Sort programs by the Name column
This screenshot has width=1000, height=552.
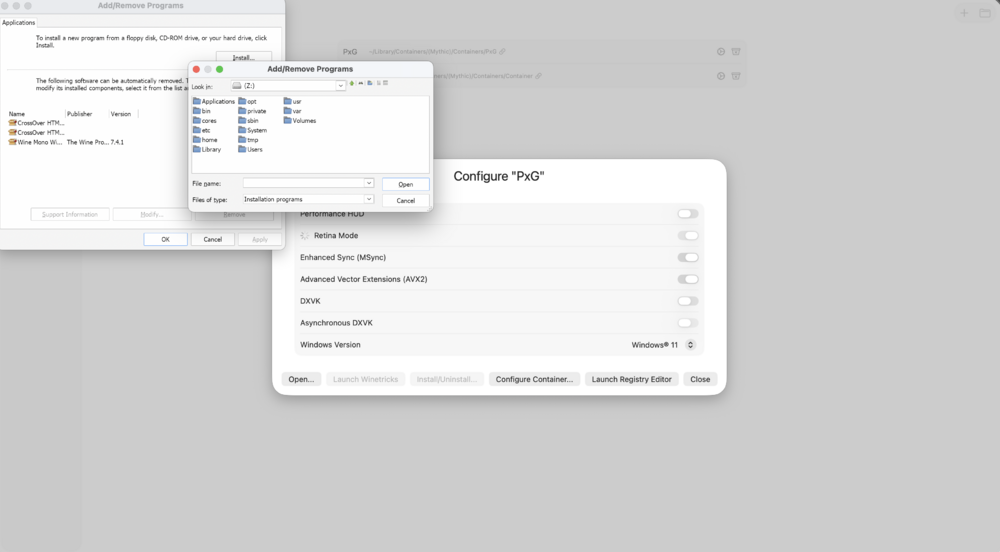click(x=35, y=114)
